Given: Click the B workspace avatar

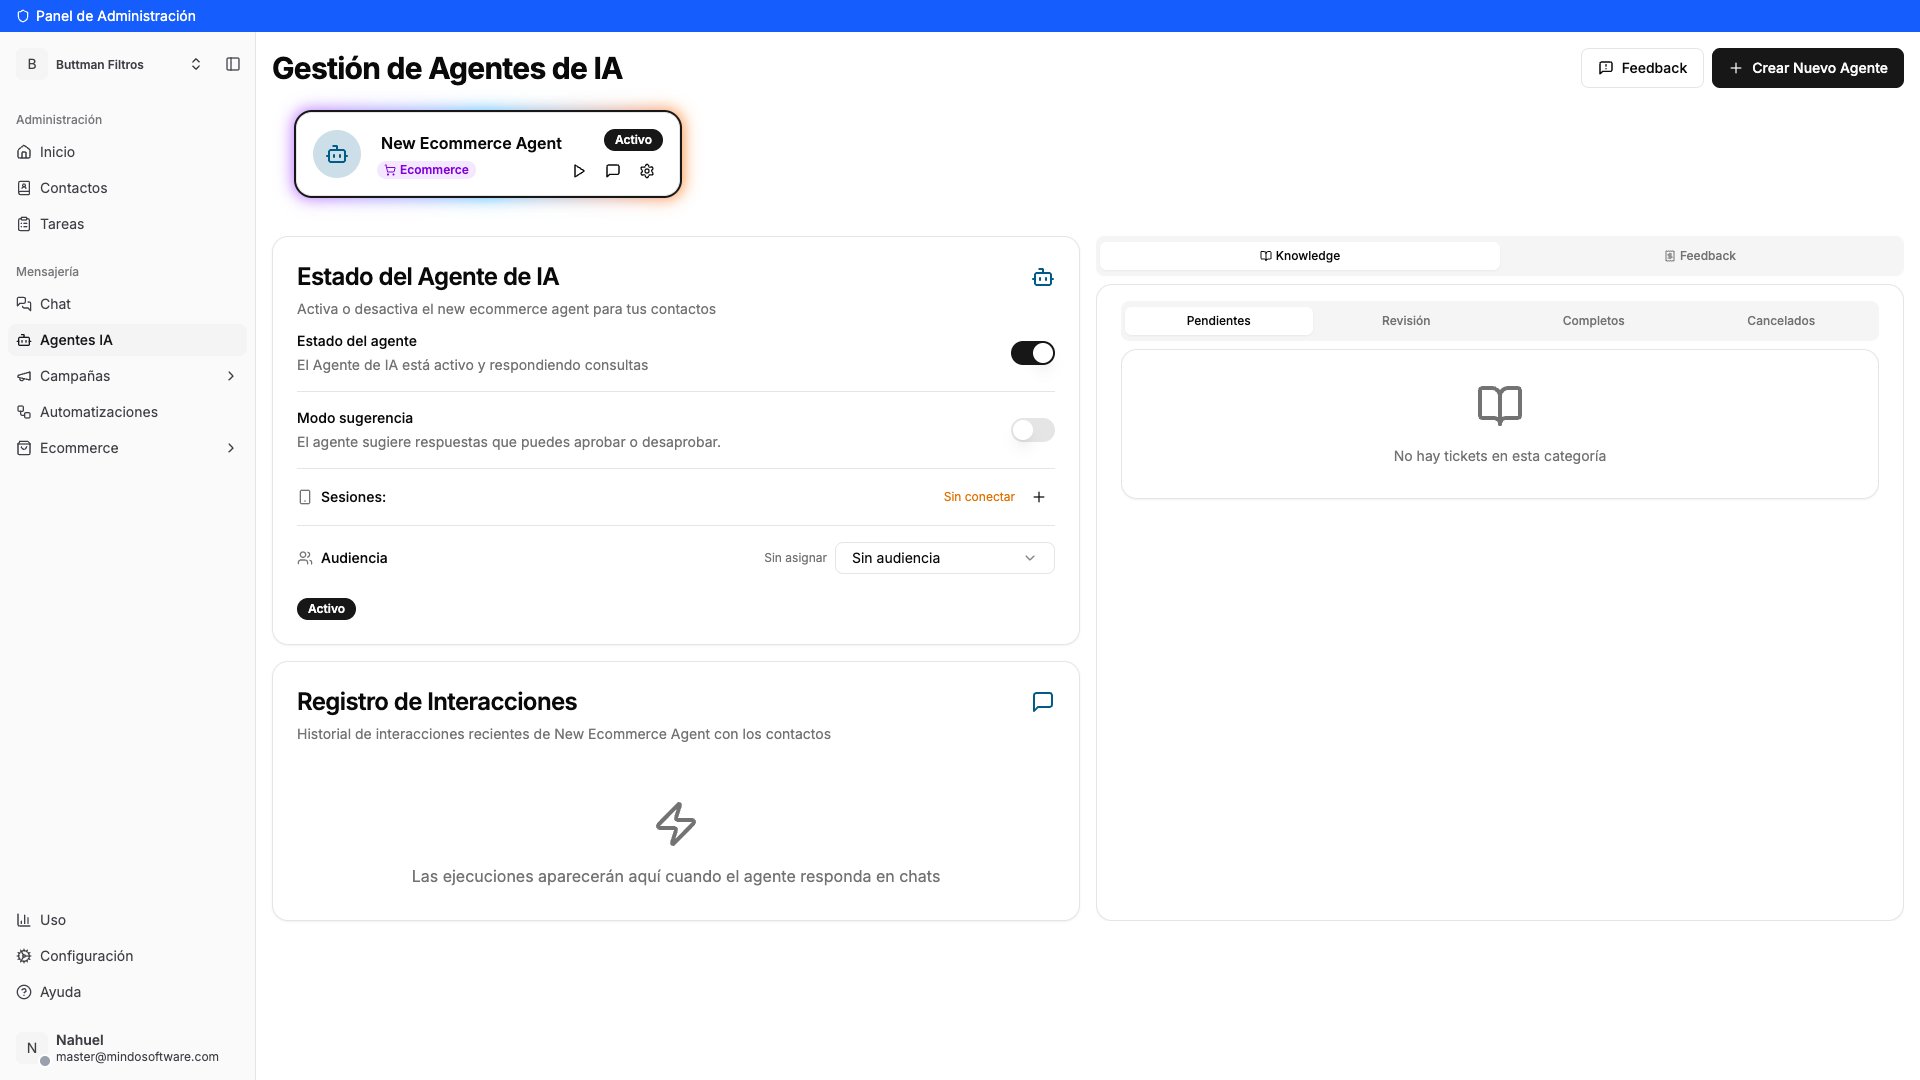Looking at the screenshot, I should 32,64.
